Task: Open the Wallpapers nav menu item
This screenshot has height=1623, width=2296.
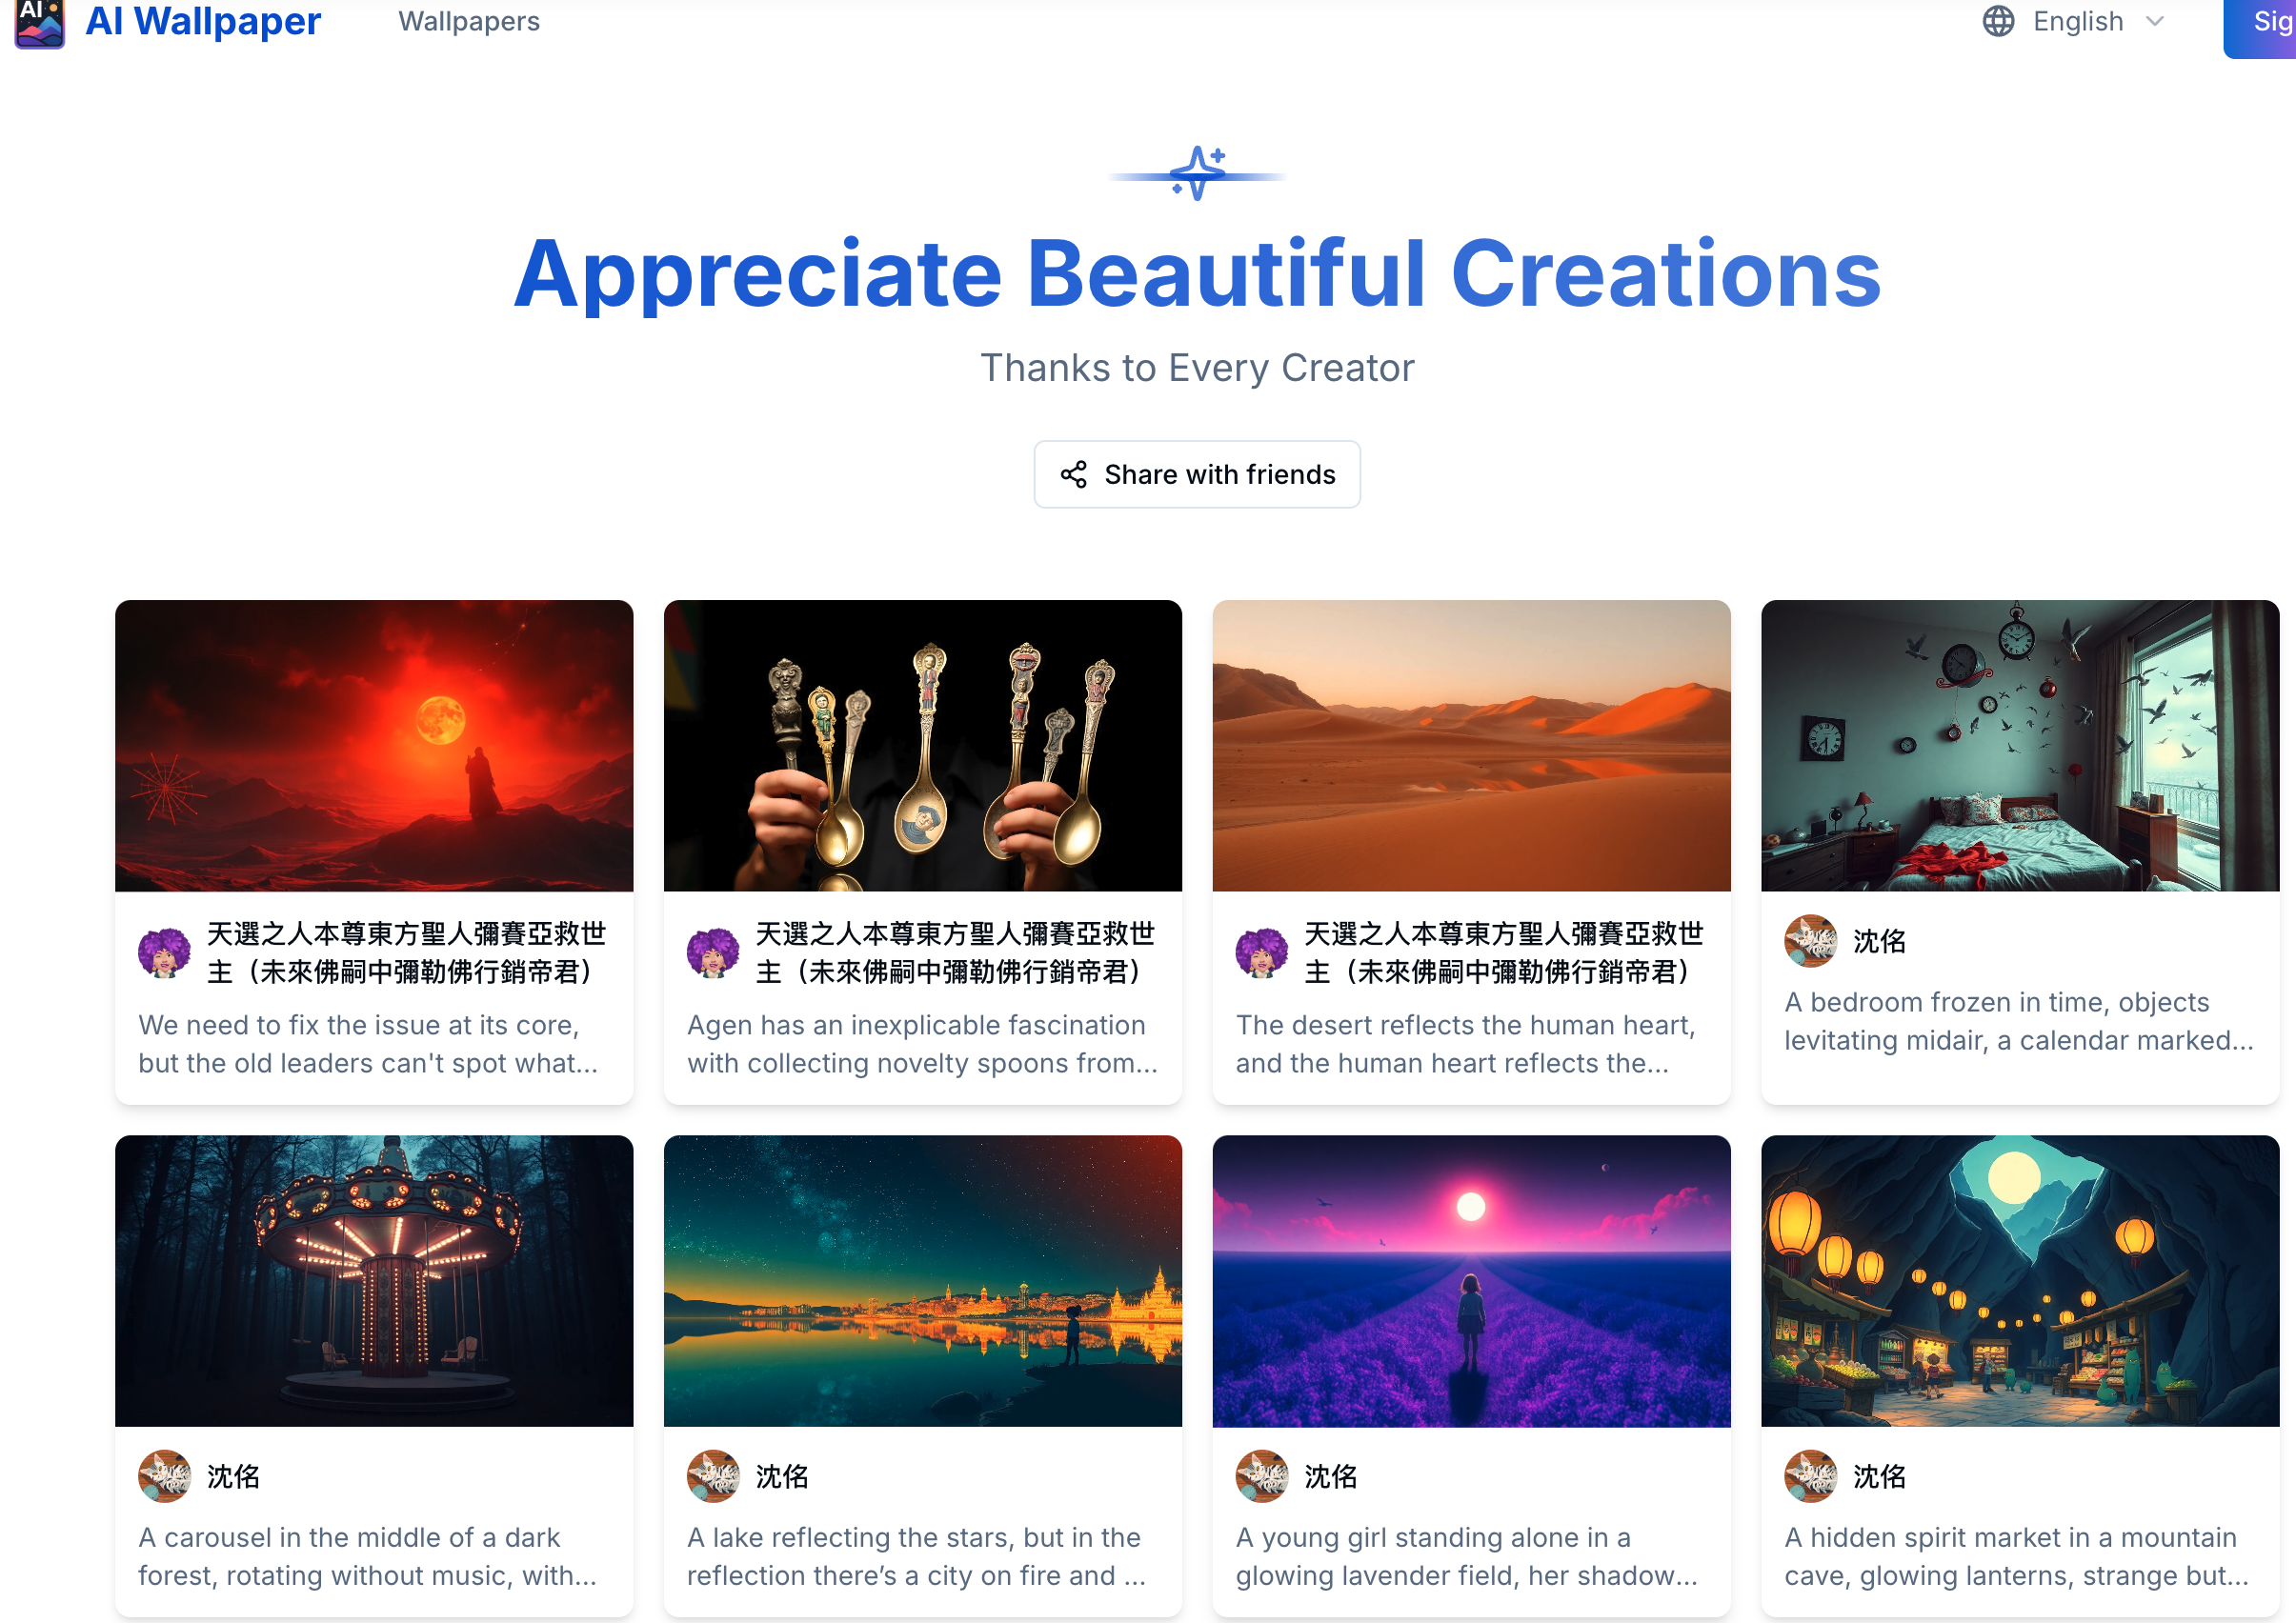Action: pos(468,21)
